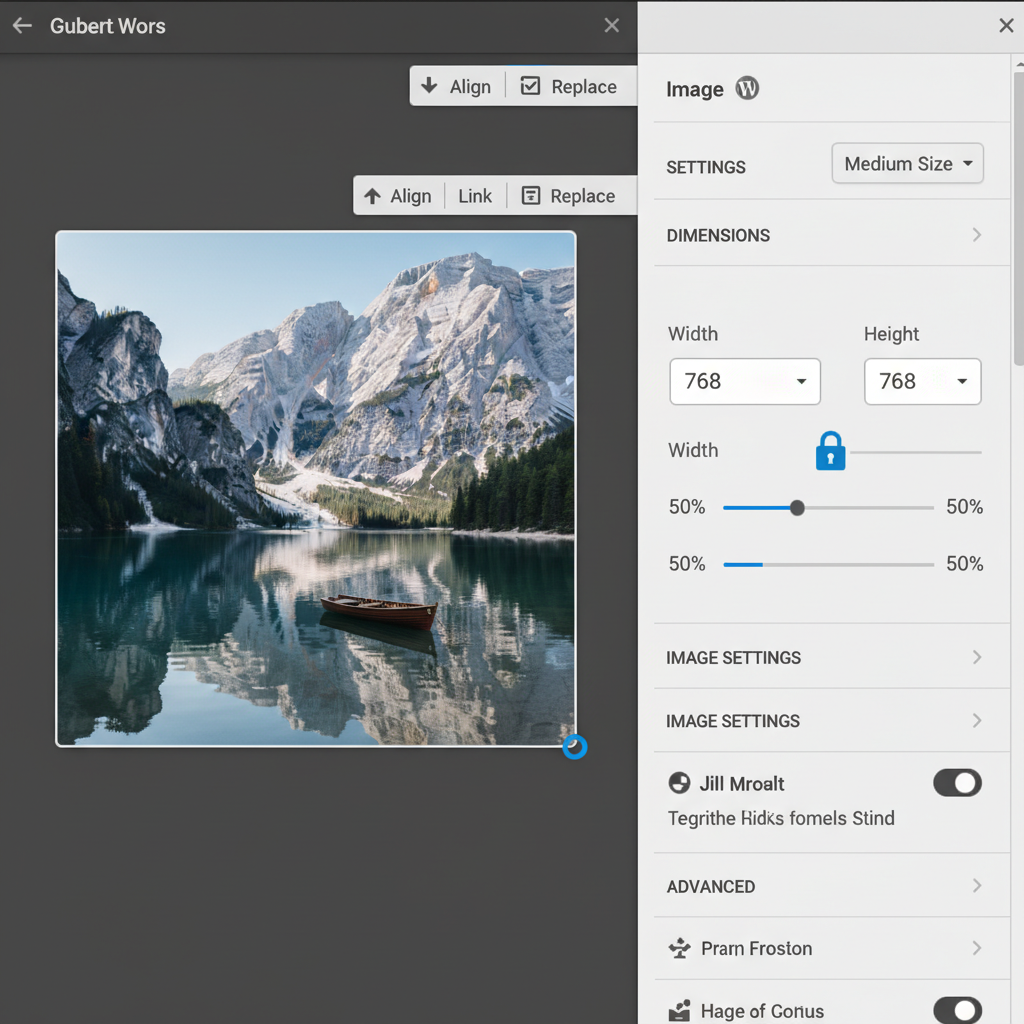
Task: Toggle the Jill Mroalt switch off
Action: (x=957, y=783)
